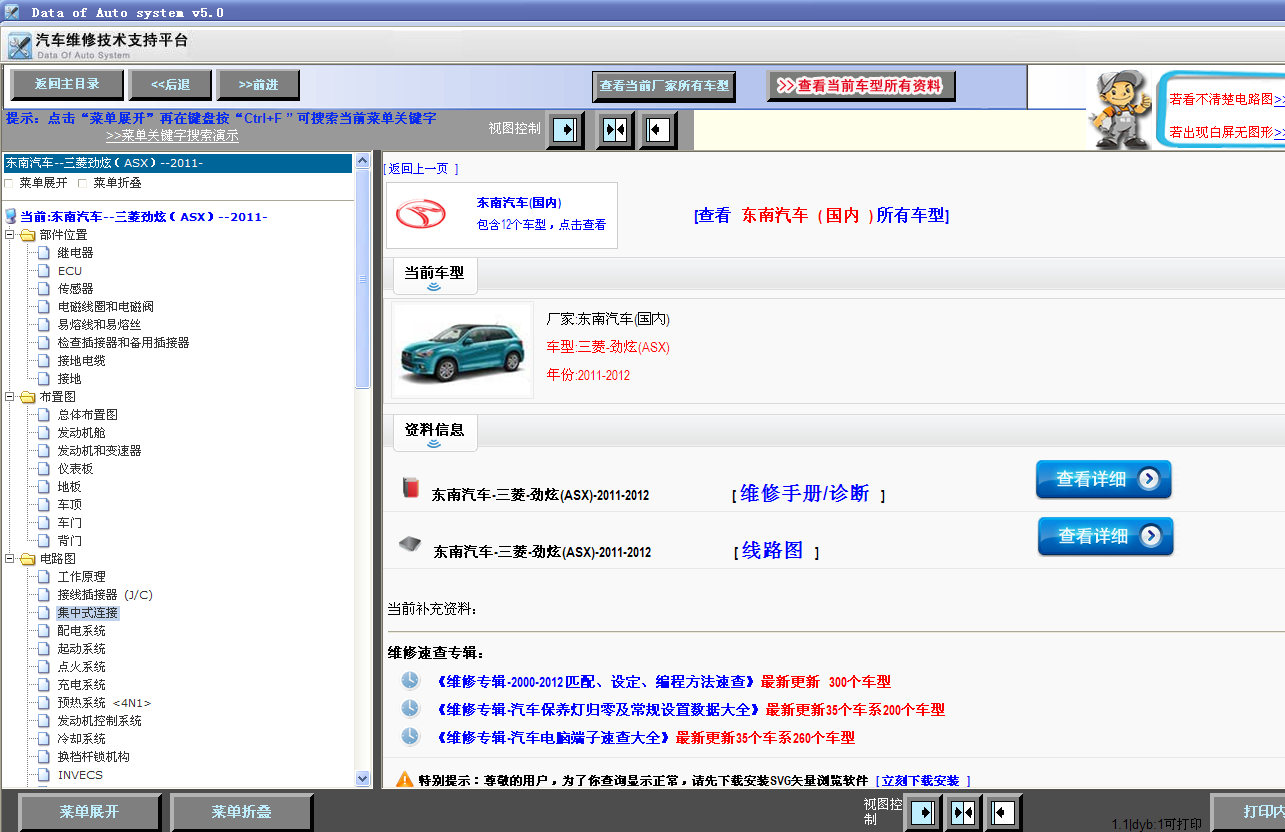Click the 若看不清楚电路图 link

(x=1227, y=99)
